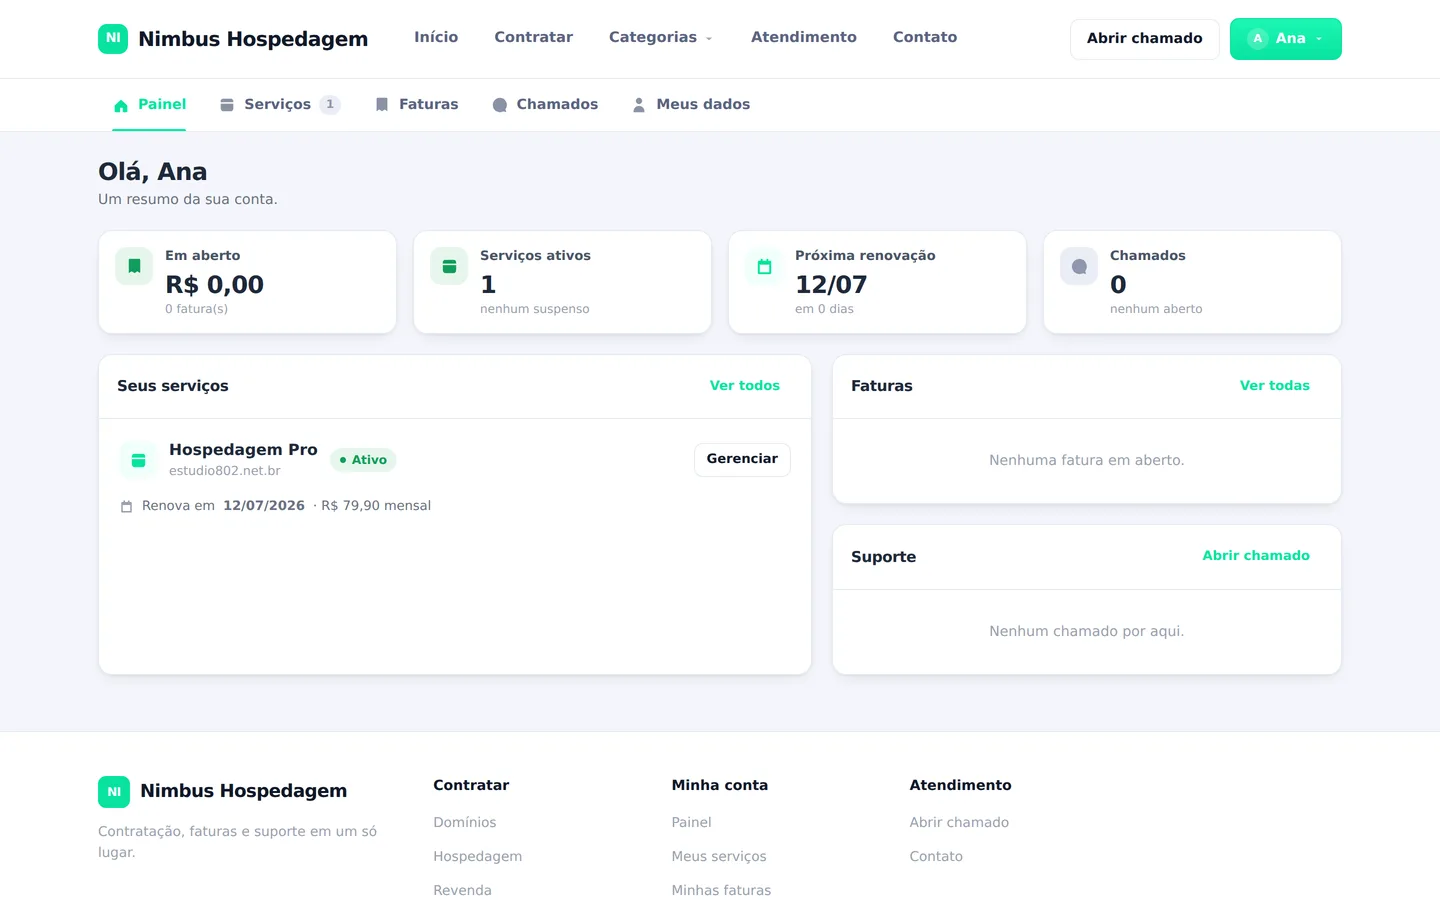Open Contratar in the top navigation

[x=534, y=37]
